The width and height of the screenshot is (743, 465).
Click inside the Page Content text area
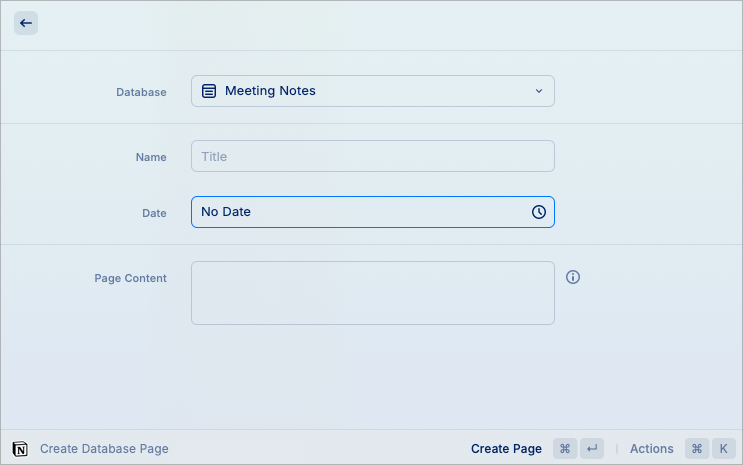click(x=372, y=293)
